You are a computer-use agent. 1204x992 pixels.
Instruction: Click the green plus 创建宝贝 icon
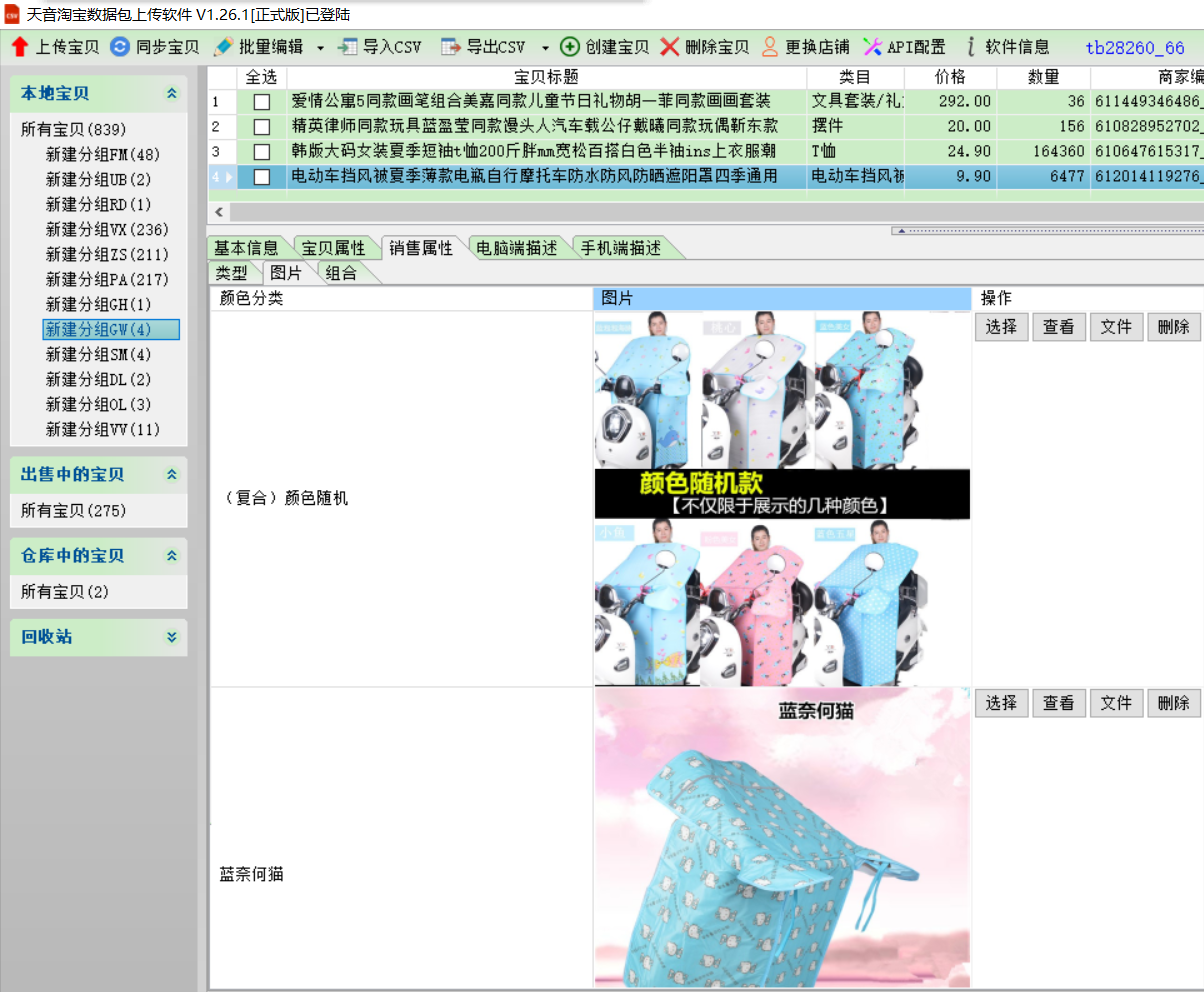570,47
